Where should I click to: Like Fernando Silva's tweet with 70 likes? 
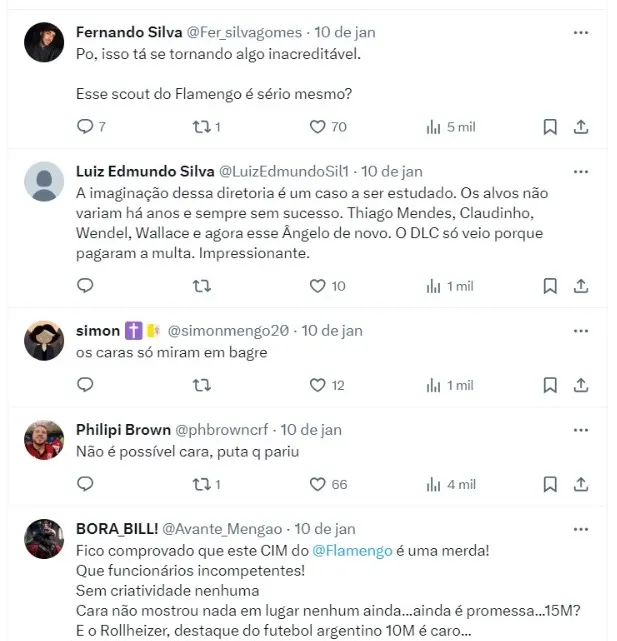[317, 127]
